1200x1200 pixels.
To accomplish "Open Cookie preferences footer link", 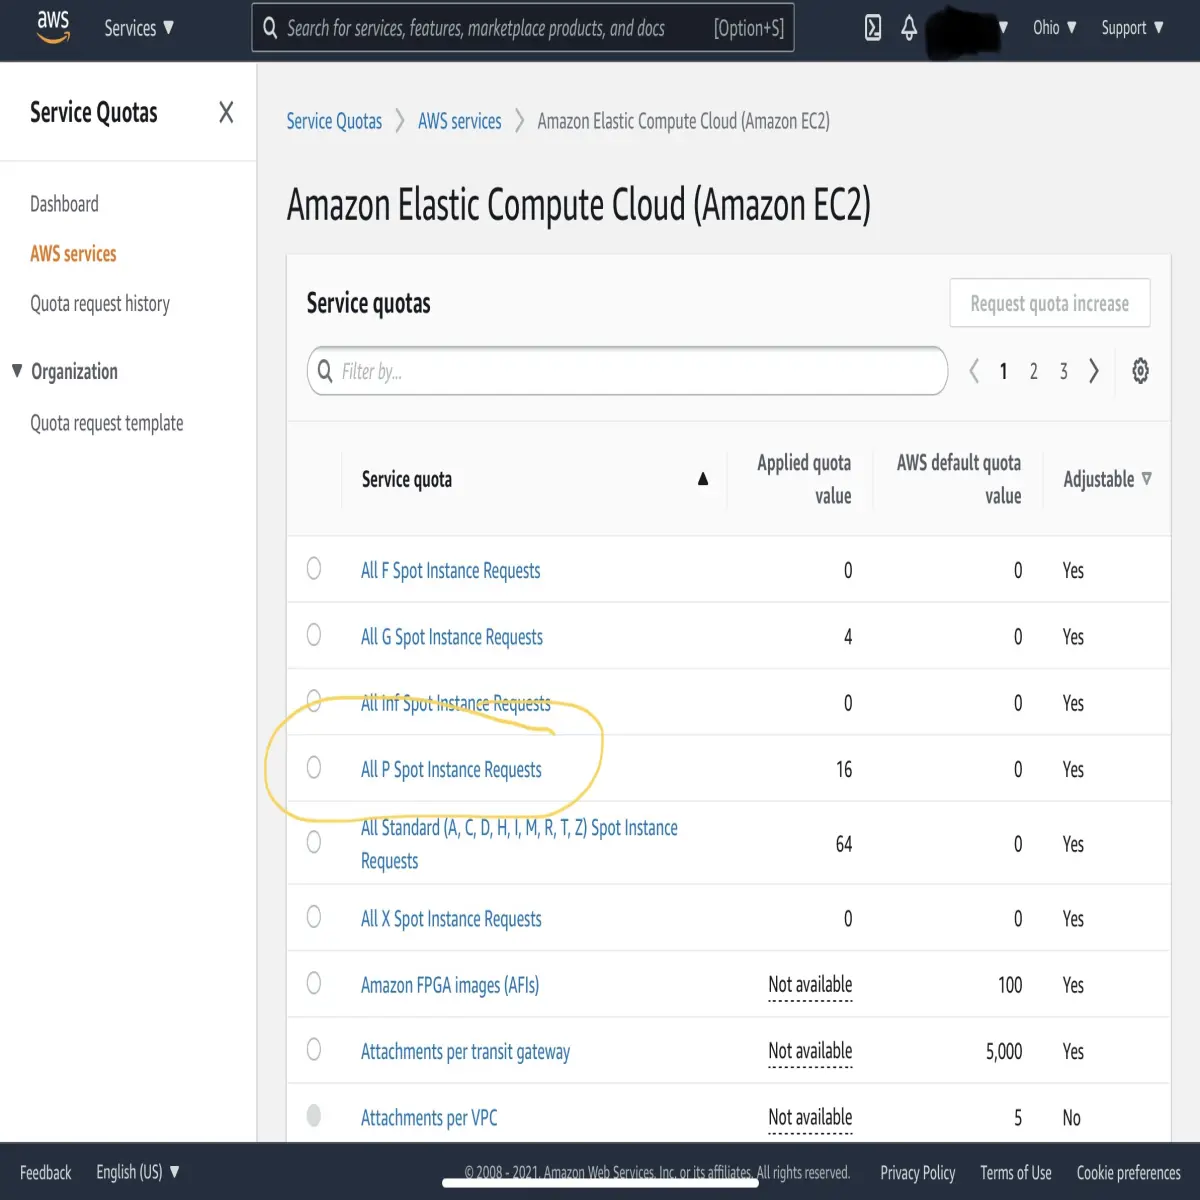I will [x=1128, y=1173].
